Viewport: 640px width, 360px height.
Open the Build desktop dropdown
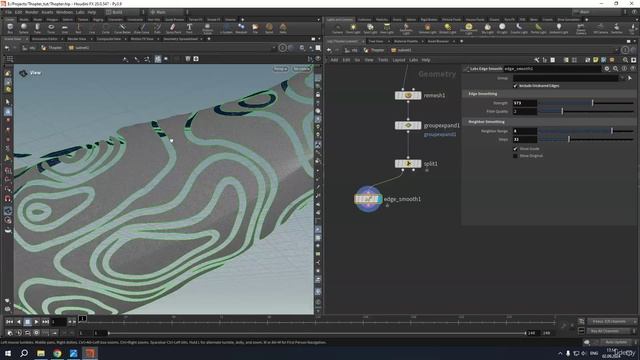point(124,12)
